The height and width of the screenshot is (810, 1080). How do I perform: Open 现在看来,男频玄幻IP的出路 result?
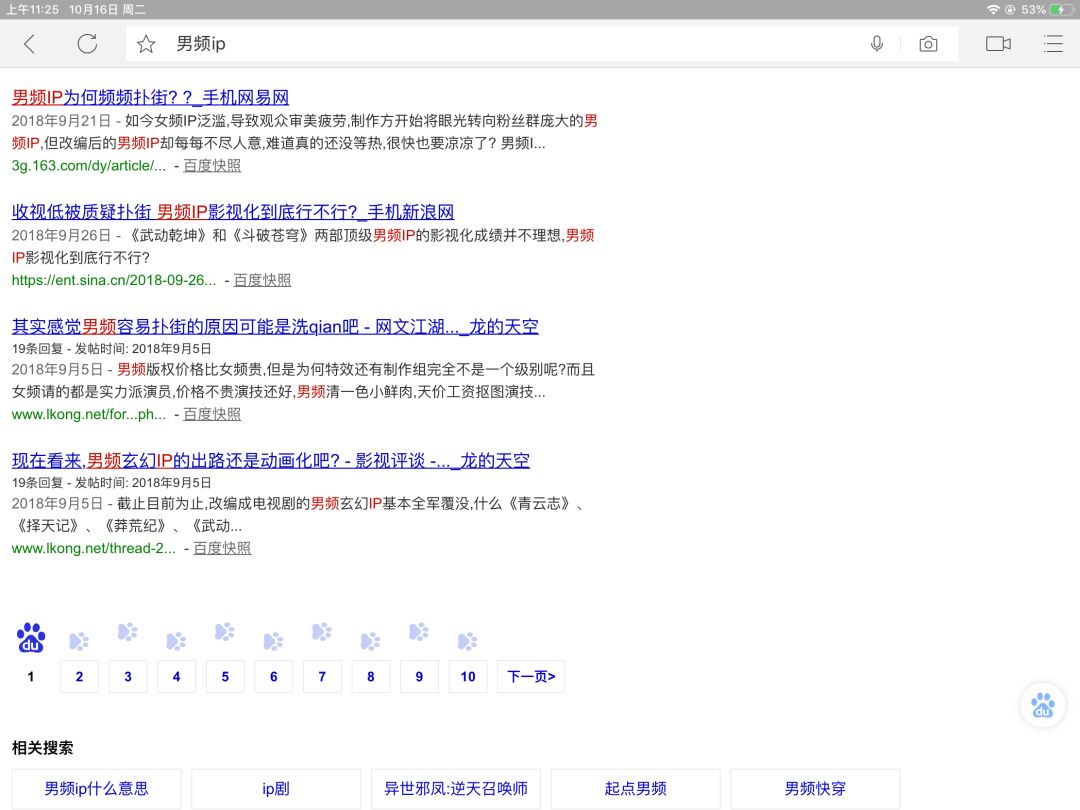point(270,461)
